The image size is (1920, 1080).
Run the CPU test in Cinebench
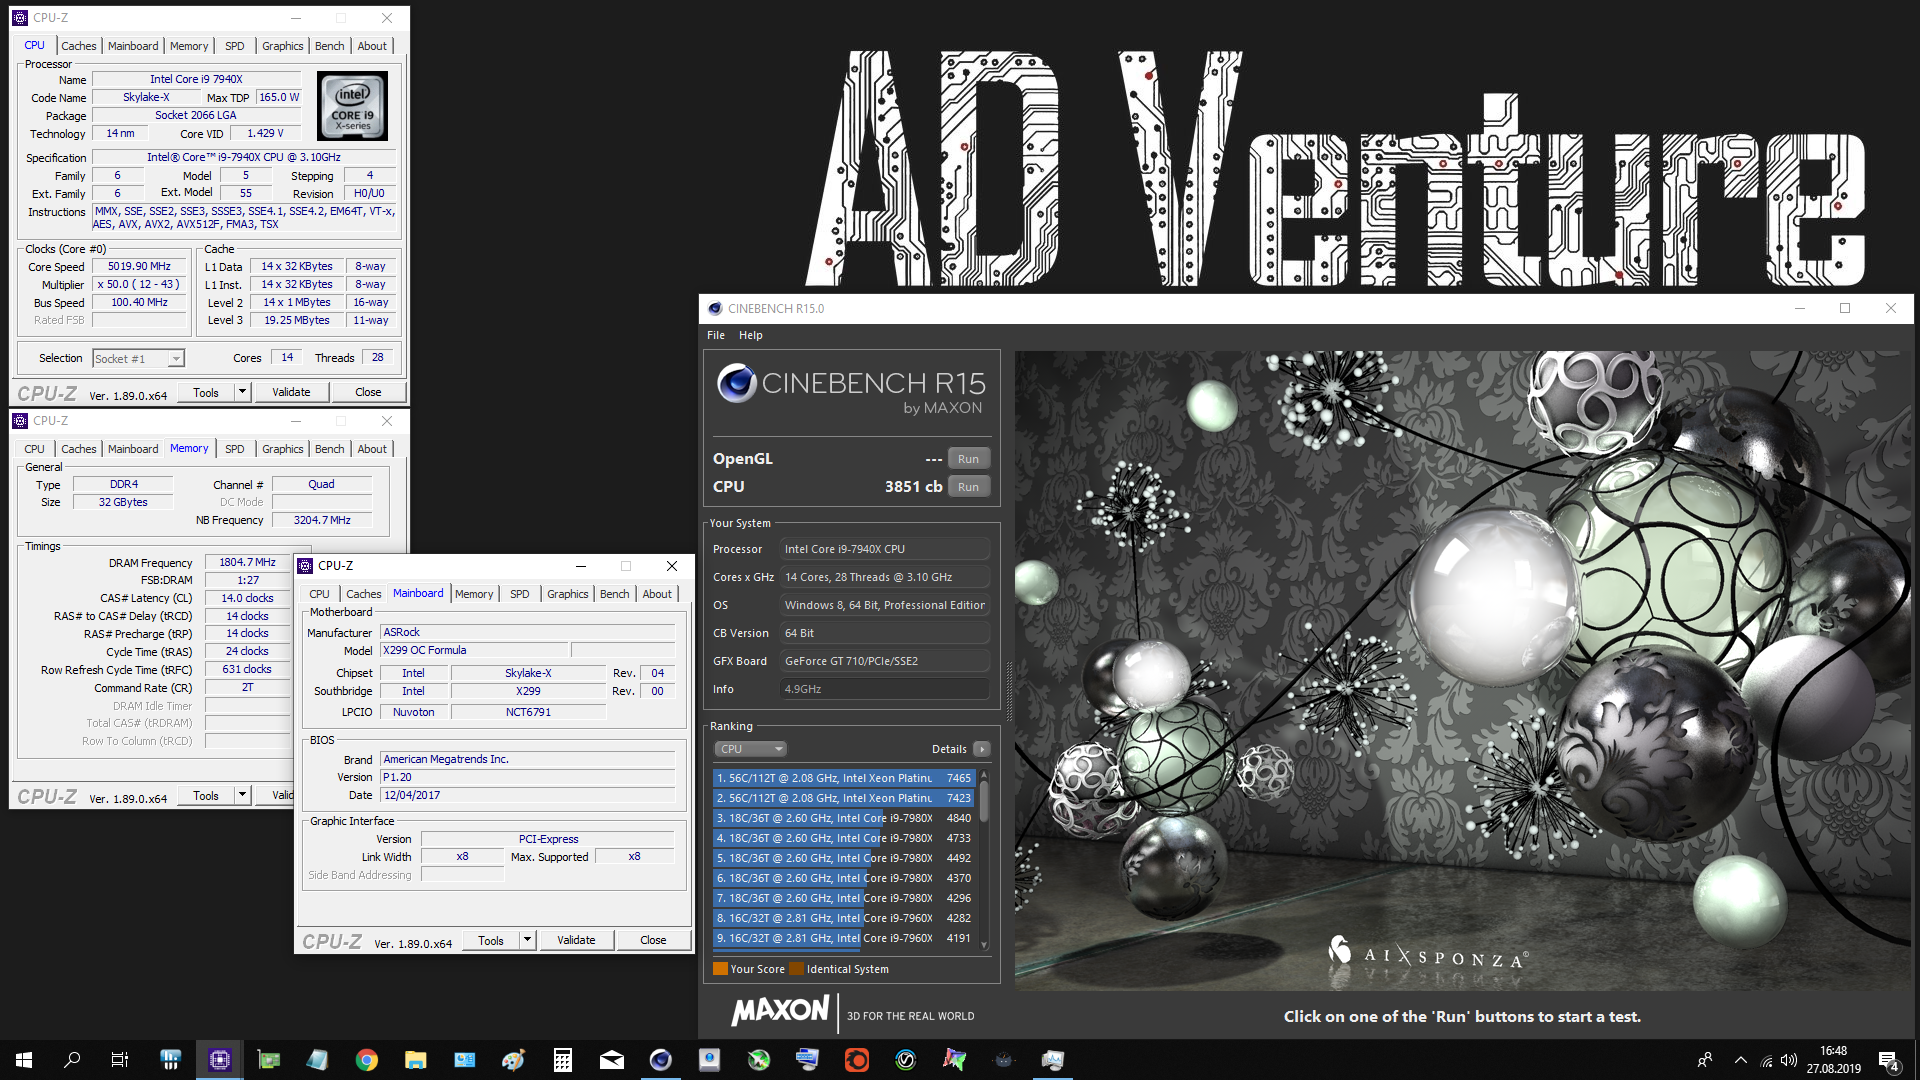coord(968,487)
